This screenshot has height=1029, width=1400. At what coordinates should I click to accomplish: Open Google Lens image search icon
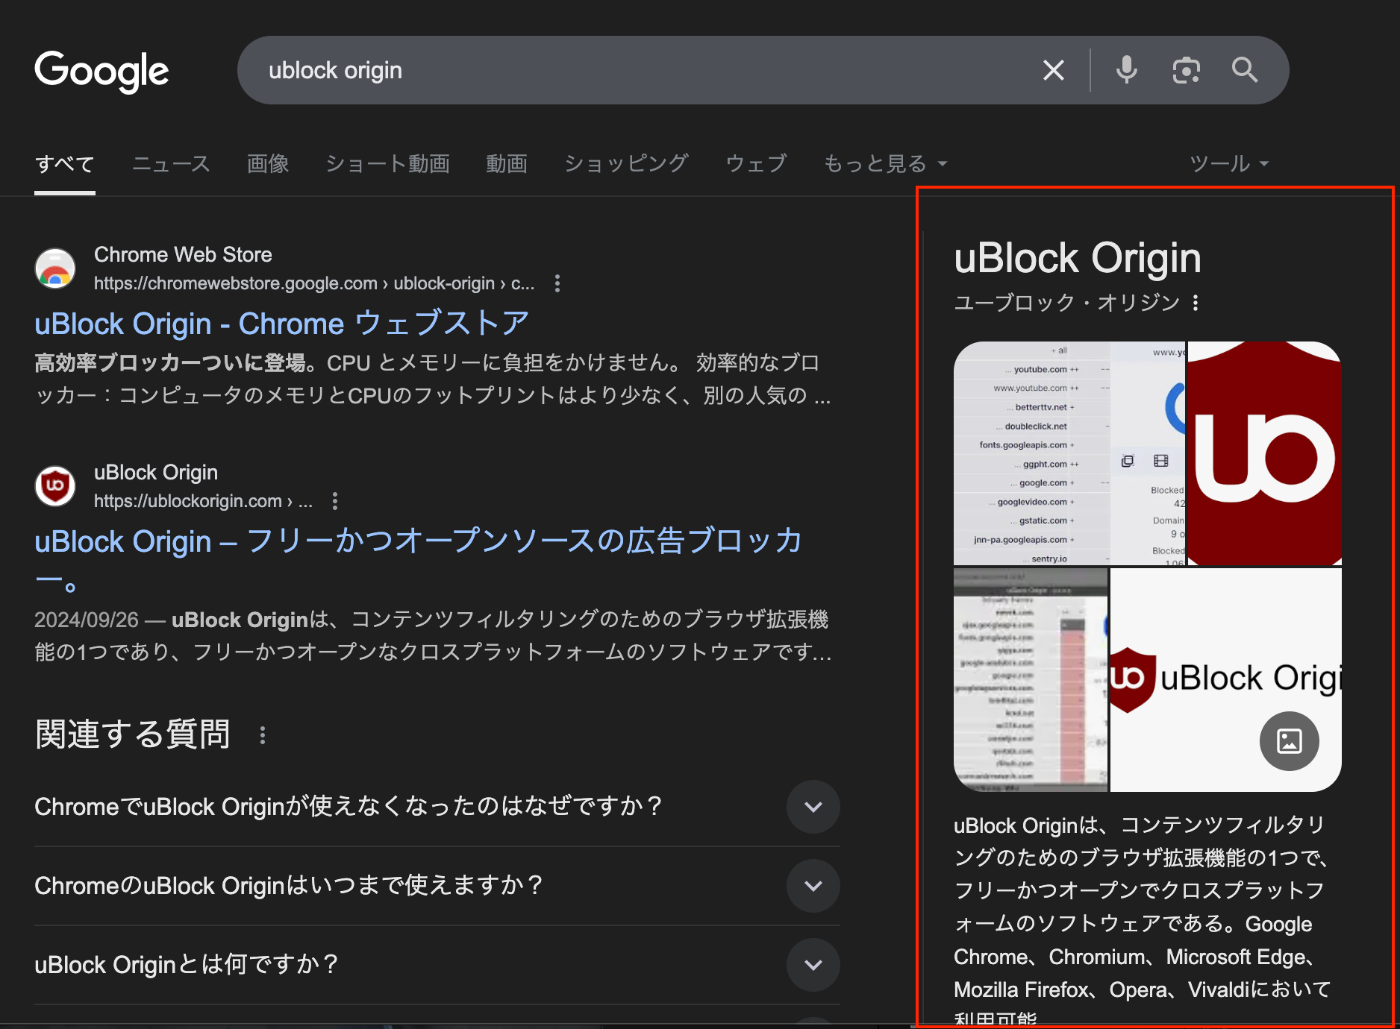click(x=1186, y=70)
